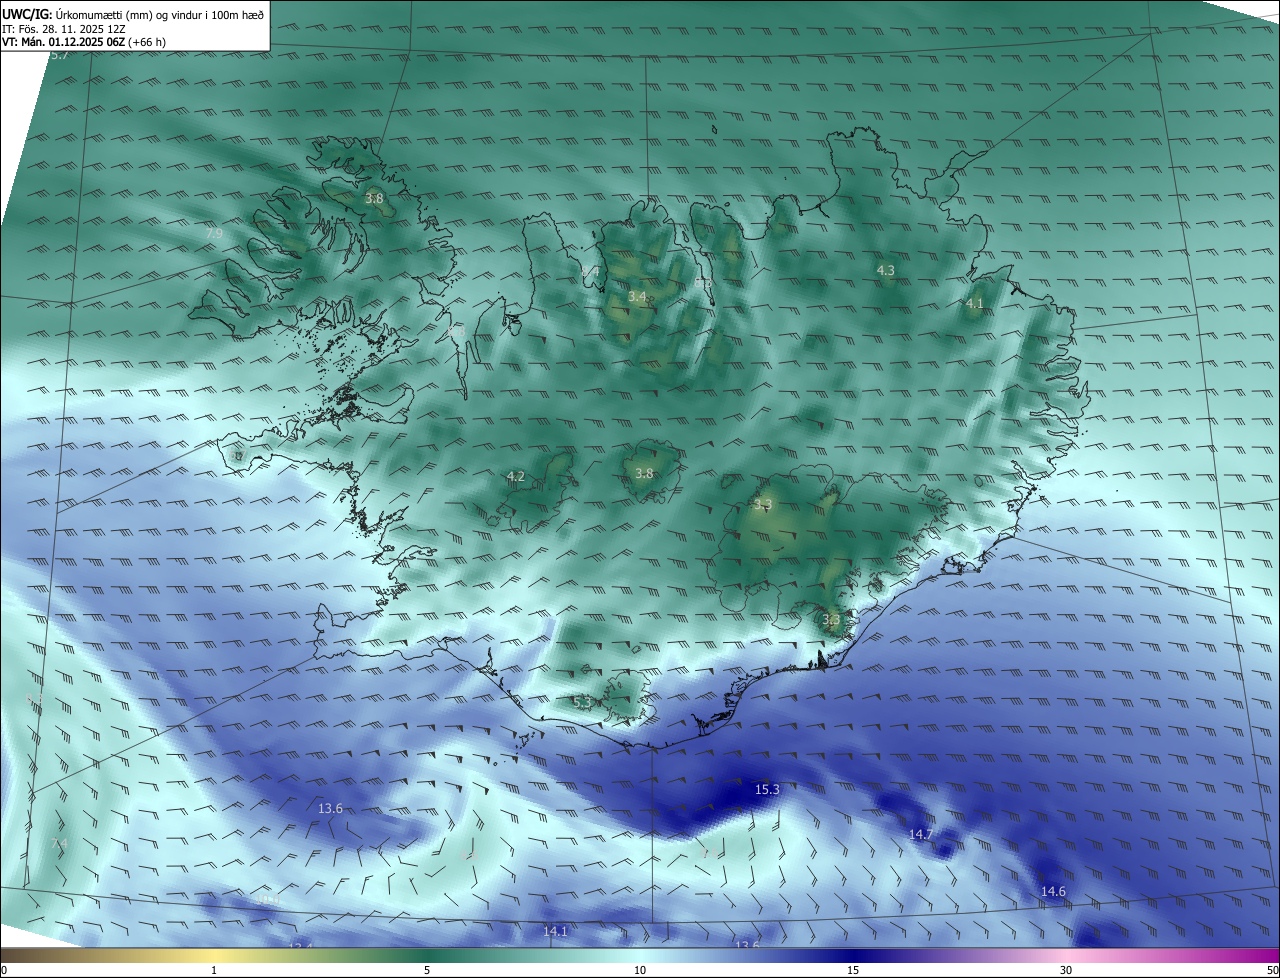This screenshot has height=978, width=1280.
Task: Click the initial time 'IT: Fös. 28. 11. 2025 12Z'
Action: [x=63, y=28]
